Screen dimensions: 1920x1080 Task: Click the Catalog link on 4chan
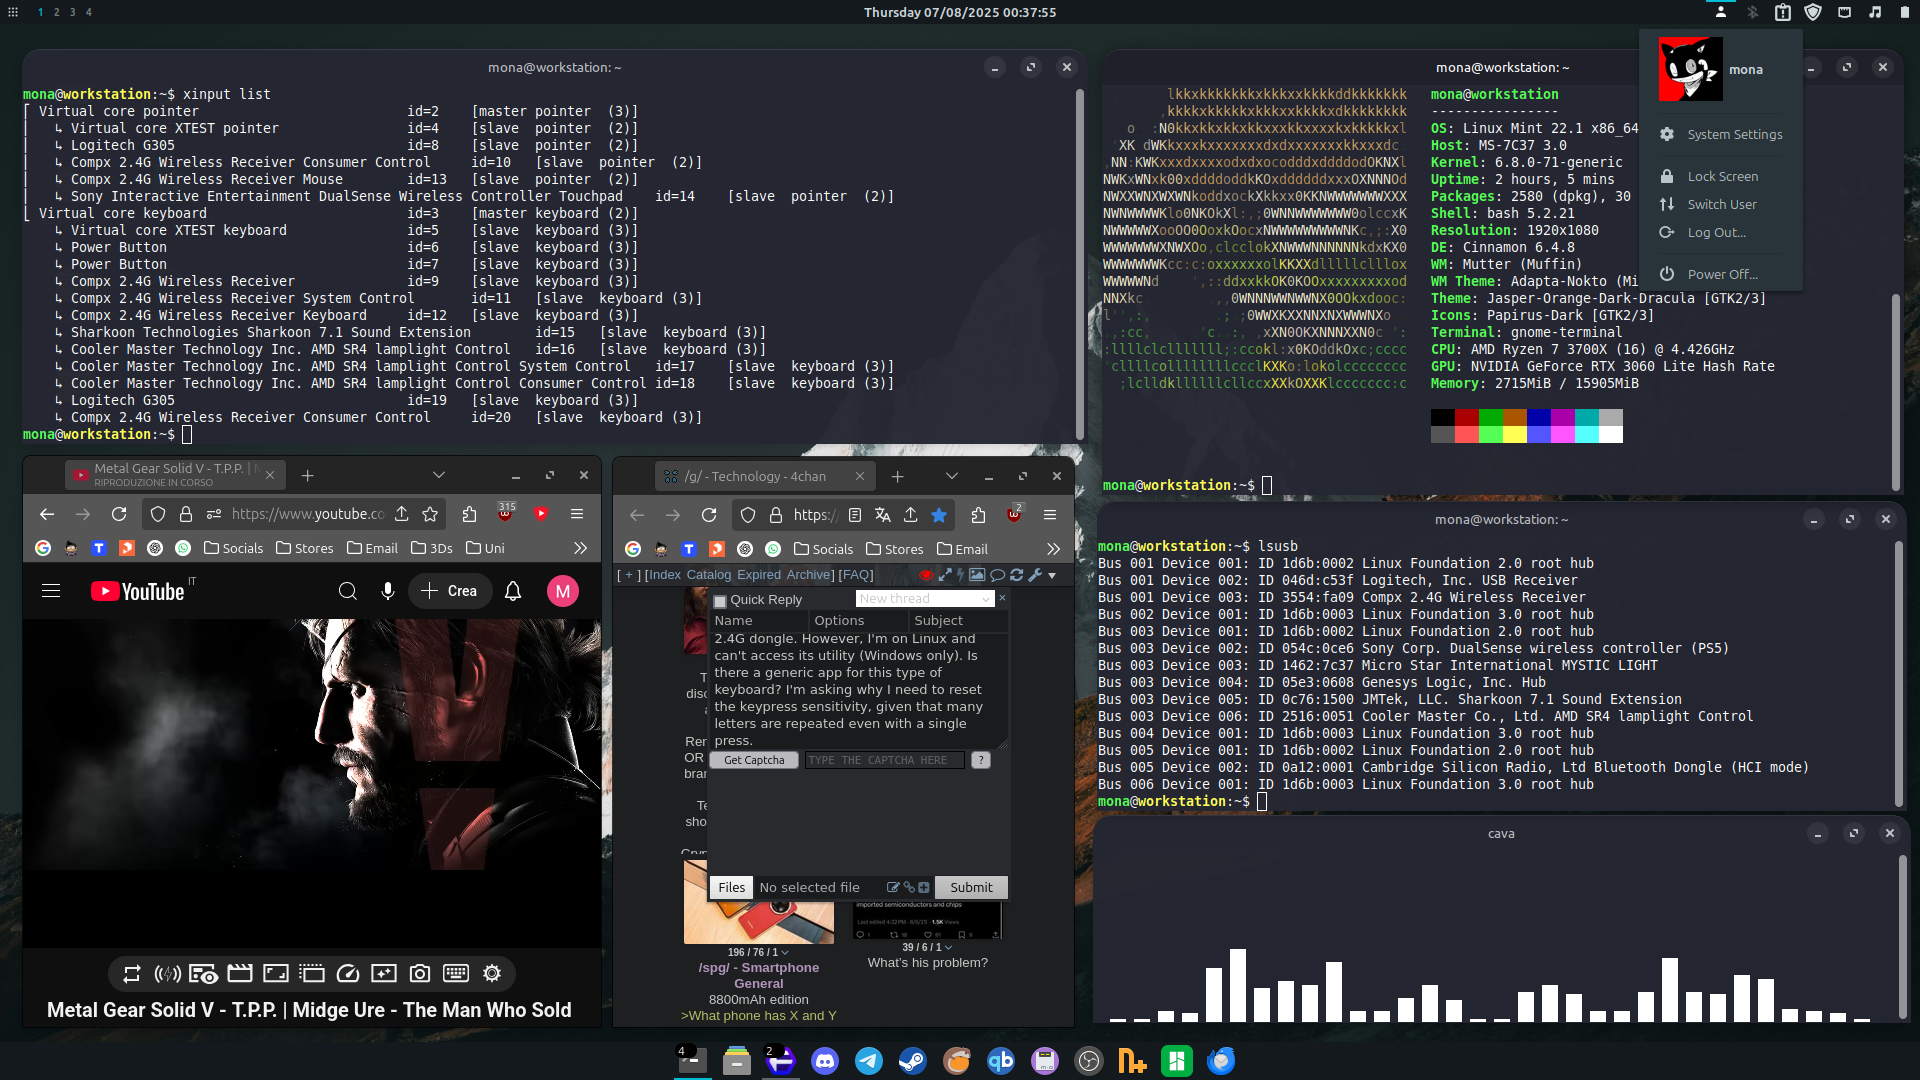pos(708,575)
